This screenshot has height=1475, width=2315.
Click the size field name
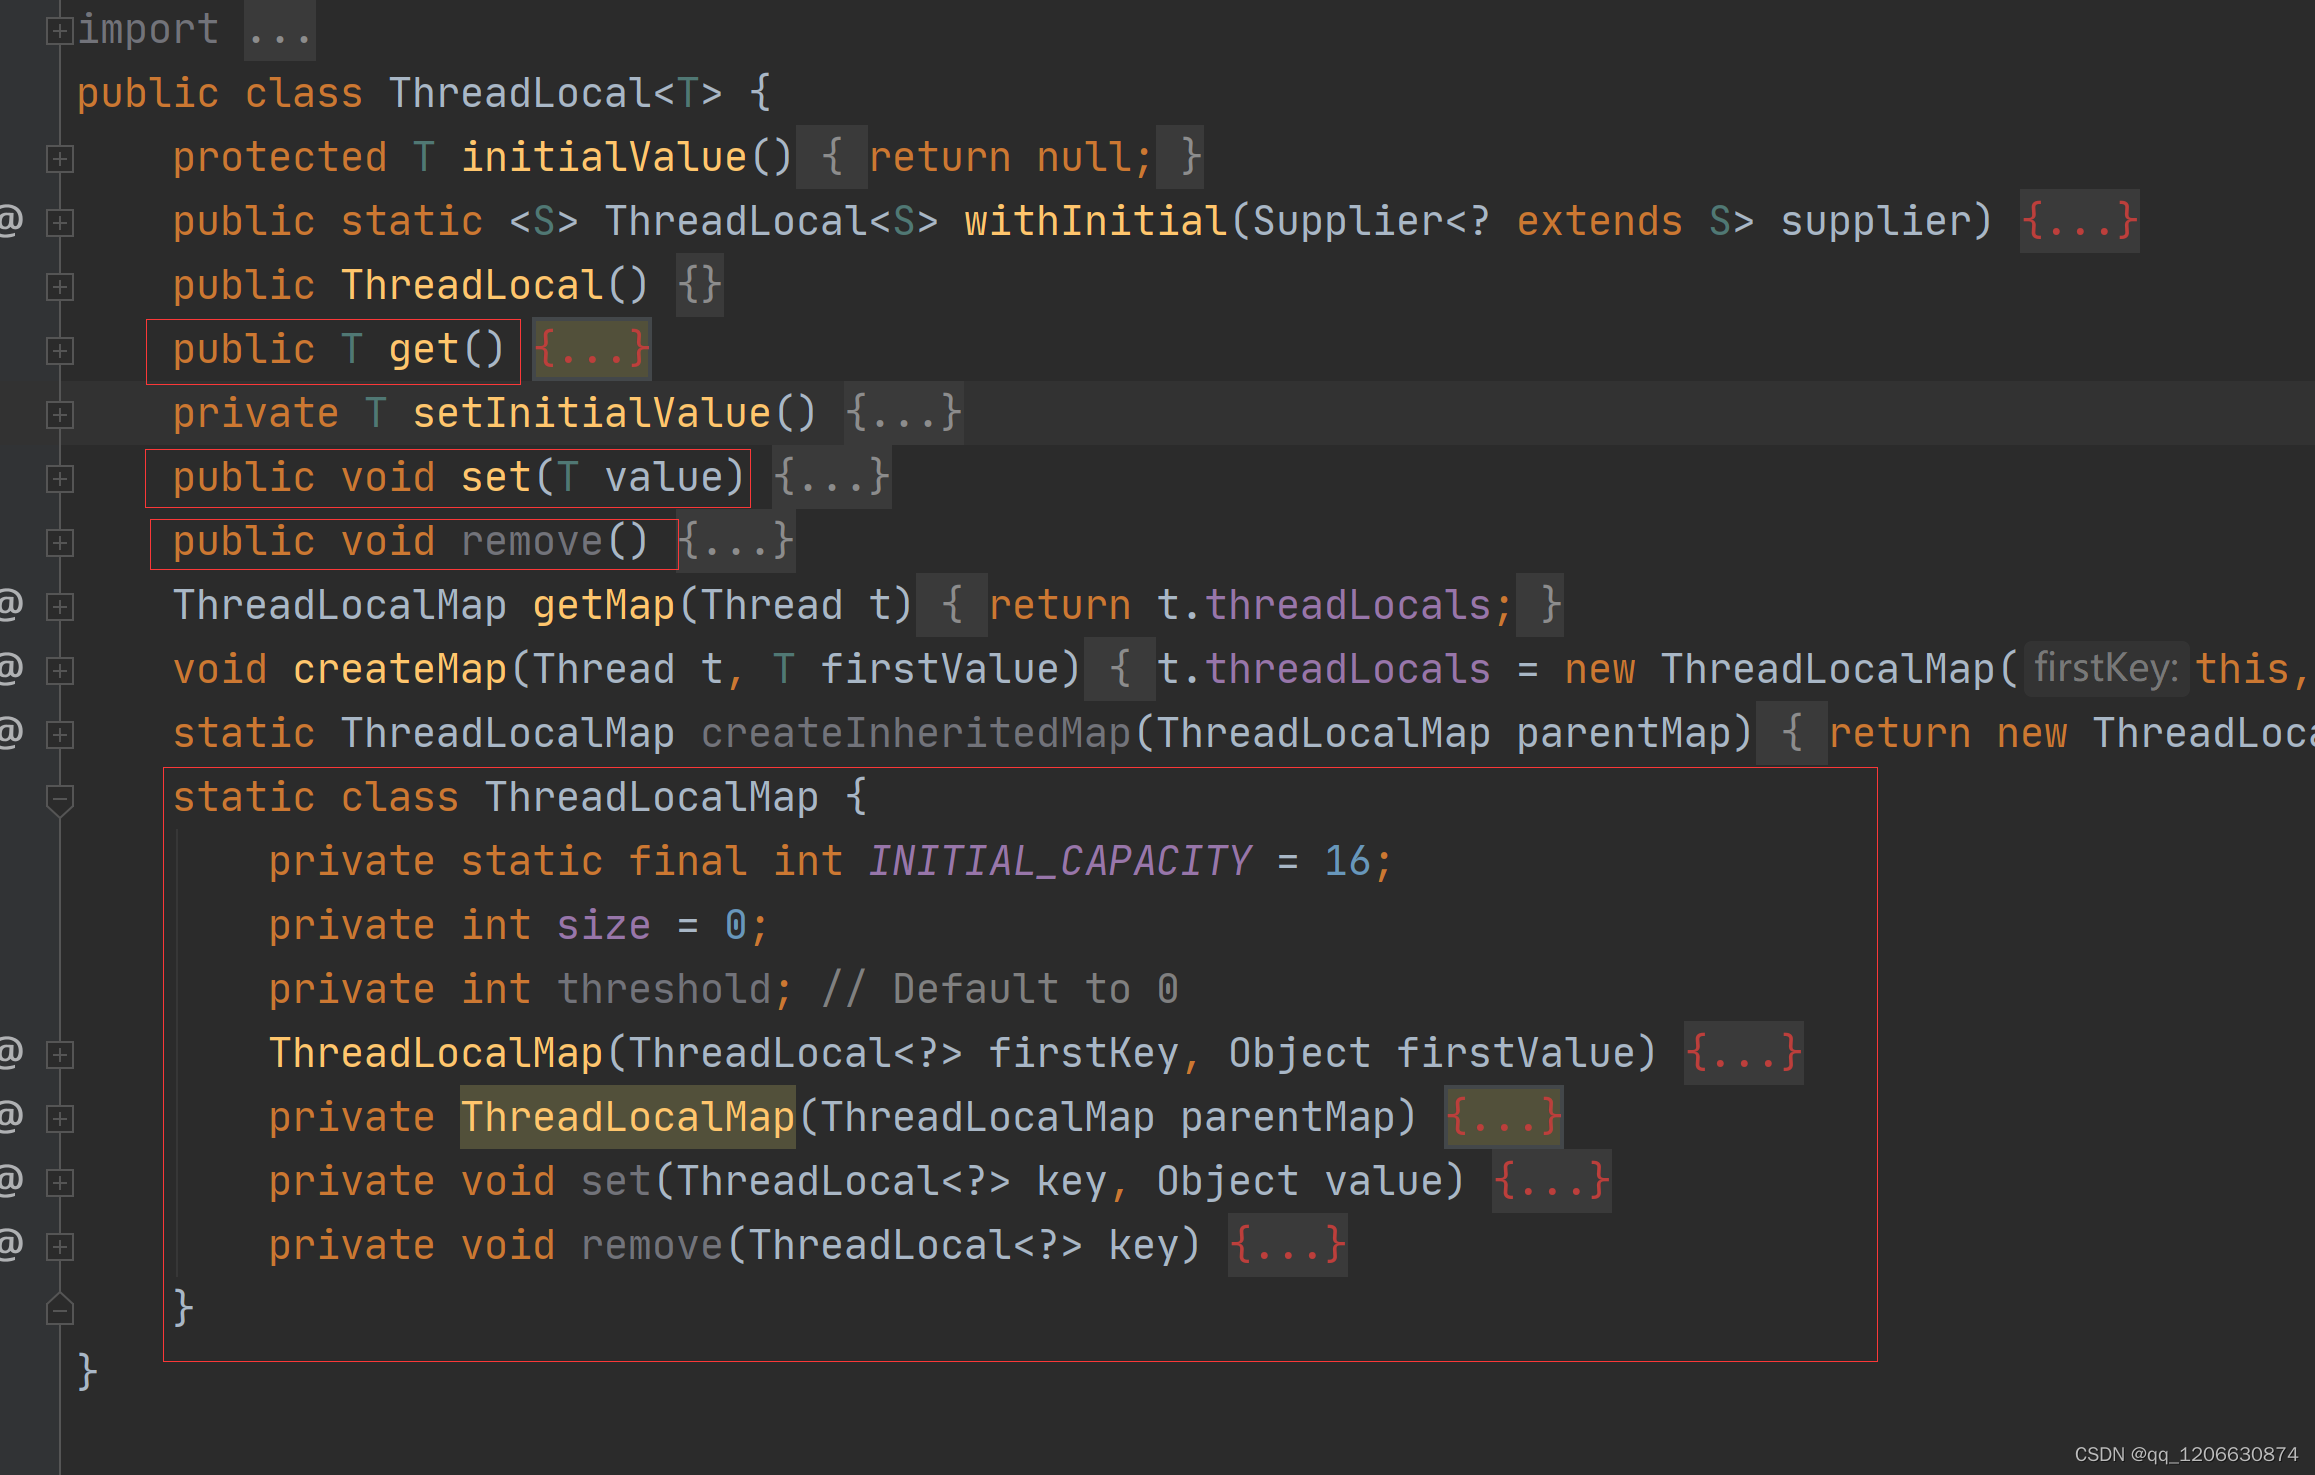tap(604, 925)
